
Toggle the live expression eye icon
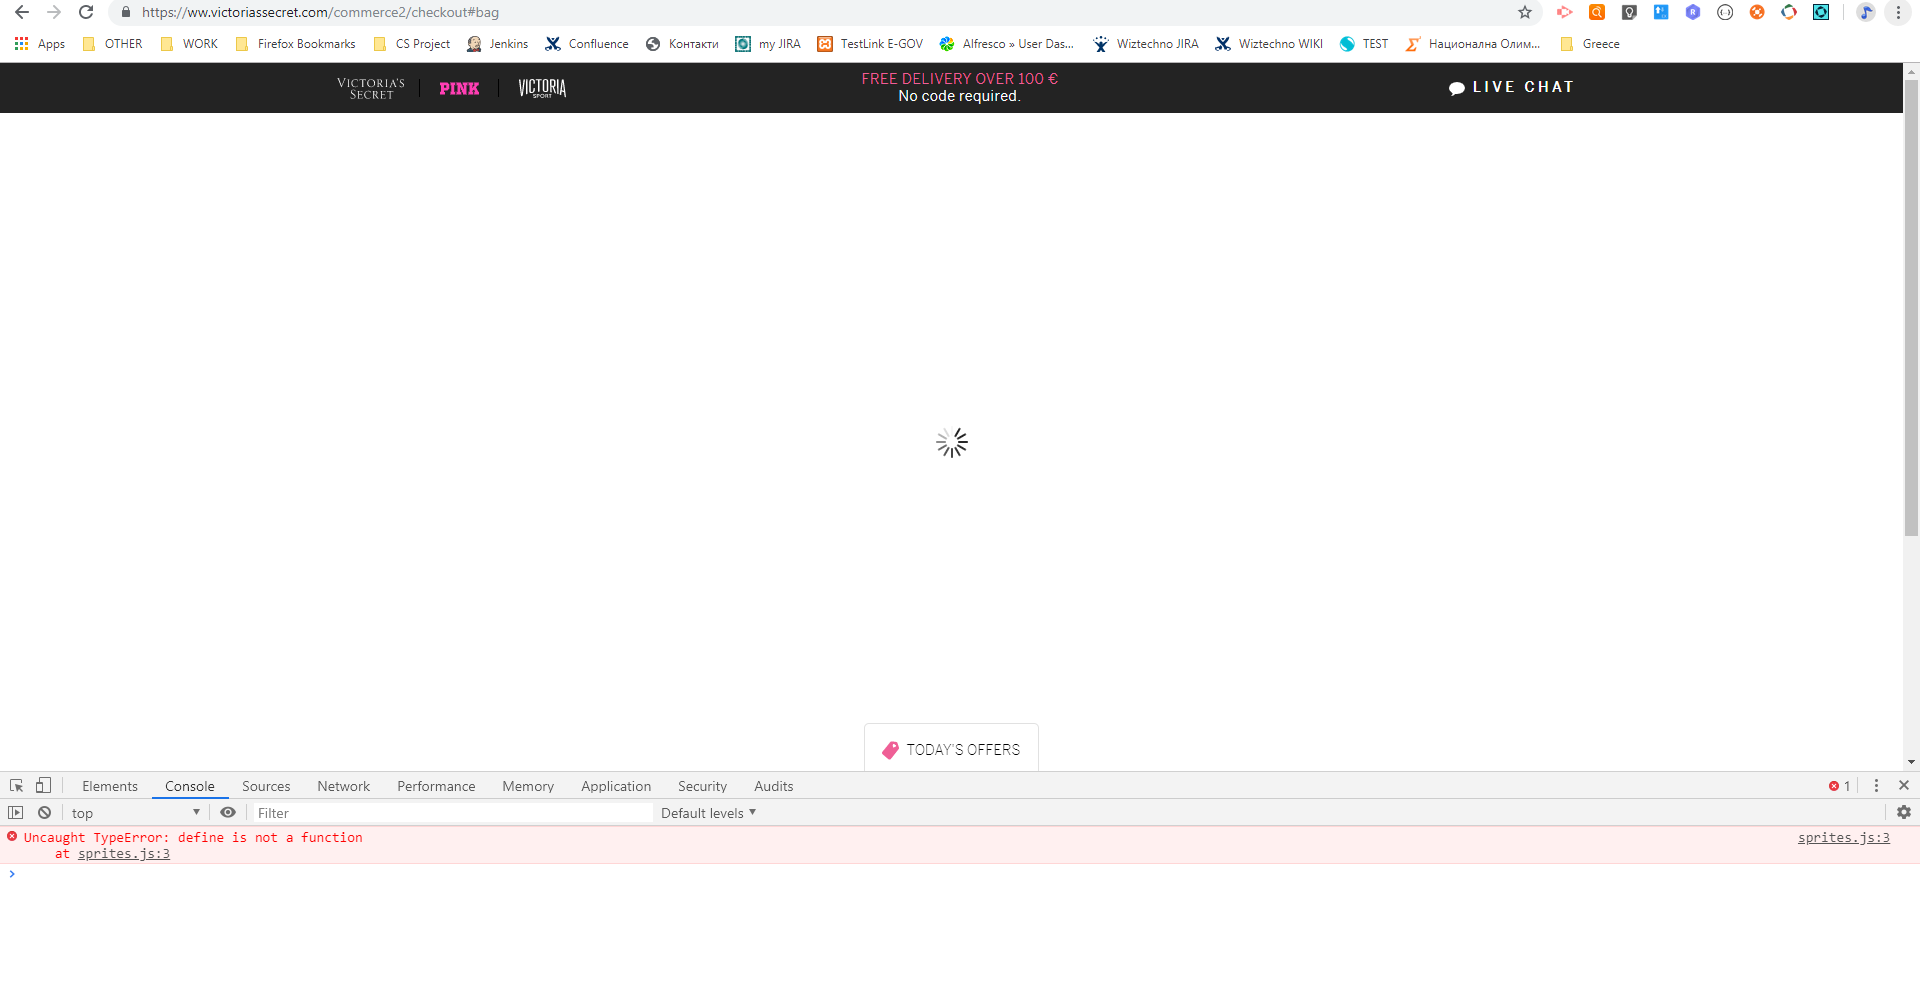(228, 813)
